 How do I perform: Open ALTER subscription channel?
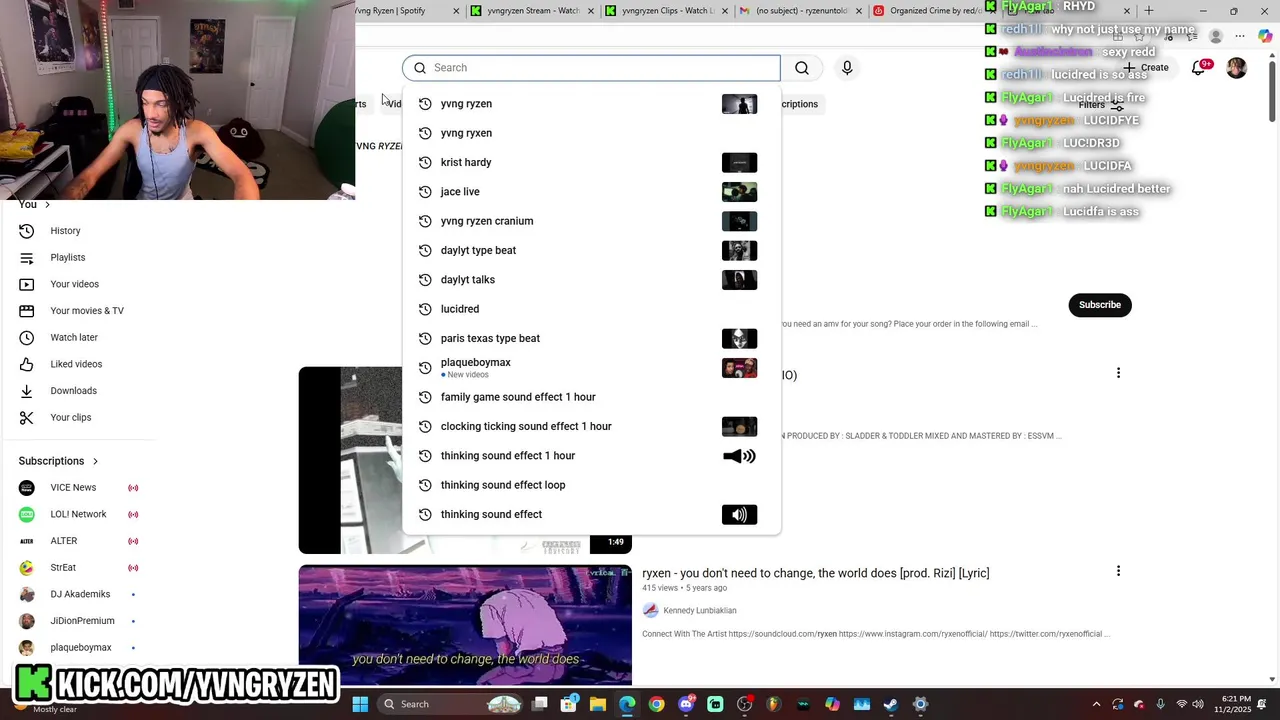[64, 541]
